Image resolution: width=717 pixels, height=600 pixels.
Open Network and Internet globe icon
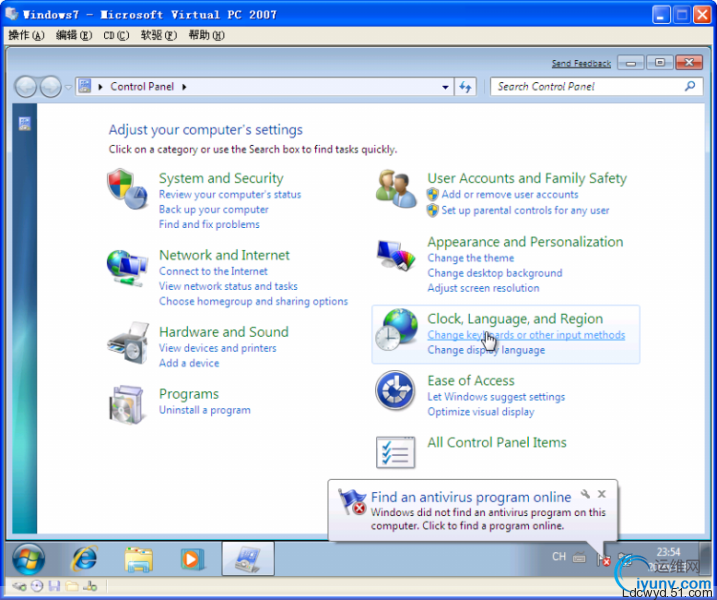(x=127, y=268)
